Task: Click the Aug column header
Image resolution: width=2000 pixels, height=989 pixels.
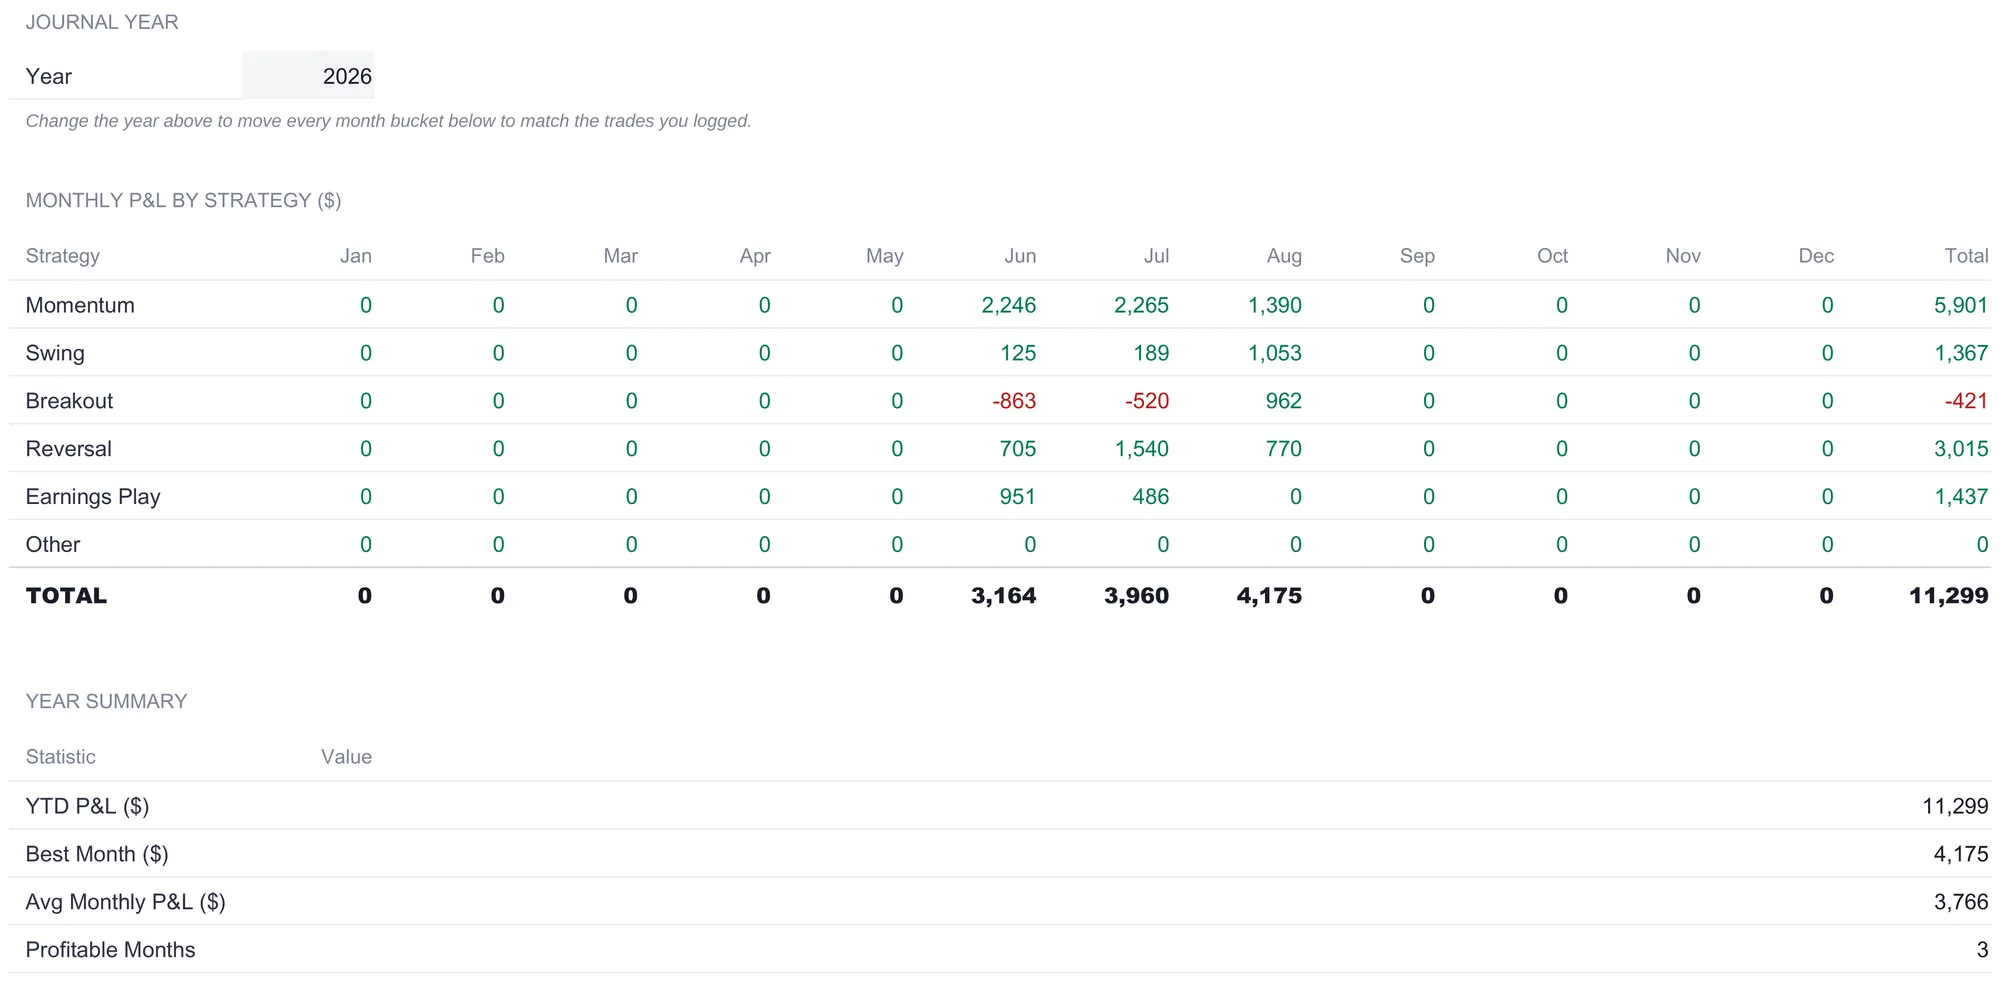Action: coord(1284,256)
